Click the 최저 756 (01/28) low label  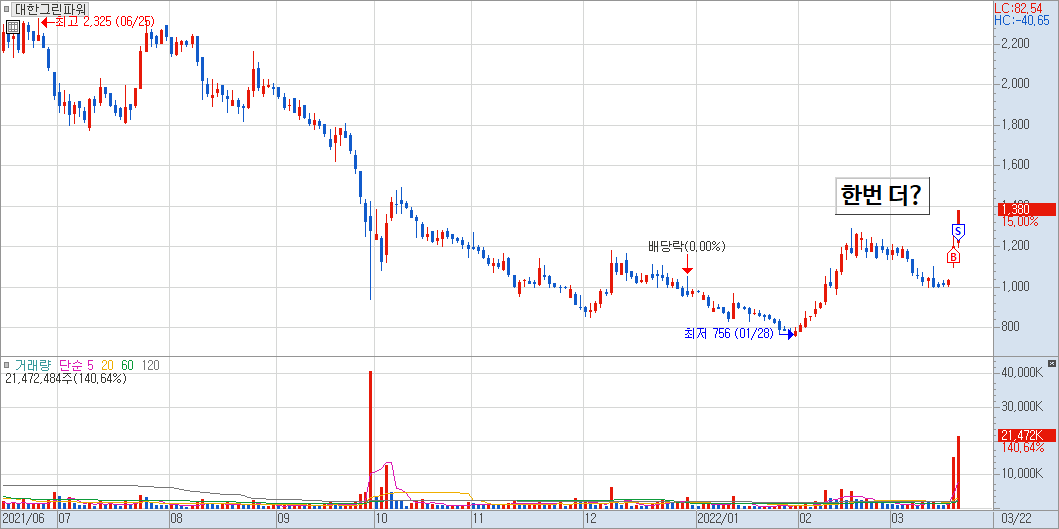click(728, 334)
